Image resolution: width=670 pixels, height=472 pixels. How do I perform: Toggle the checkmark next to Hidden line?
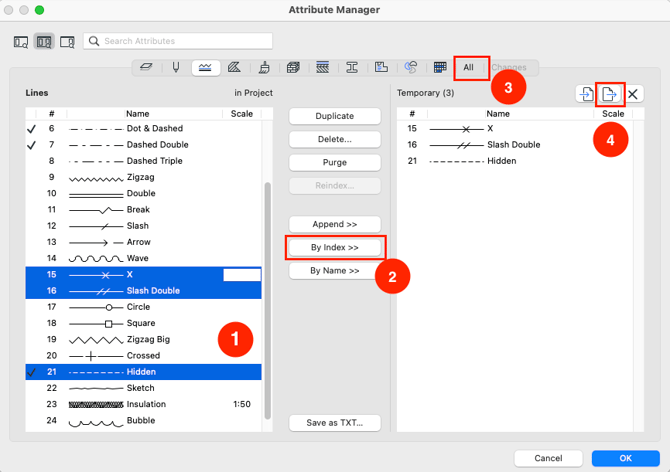(x=32, y=372)
